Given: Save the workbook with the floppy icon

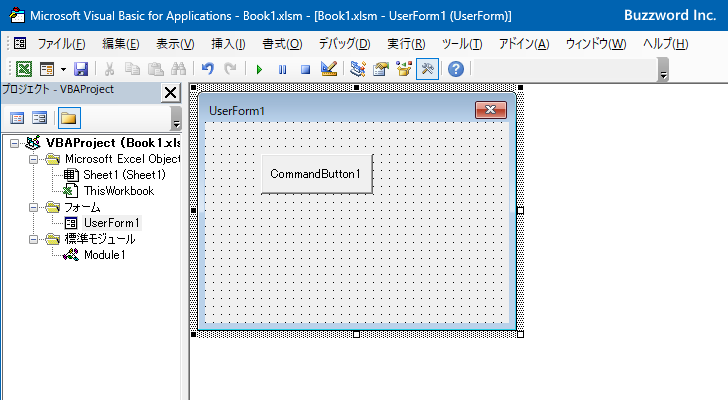Looking at the screenshot, I should (x=81, y=69).
